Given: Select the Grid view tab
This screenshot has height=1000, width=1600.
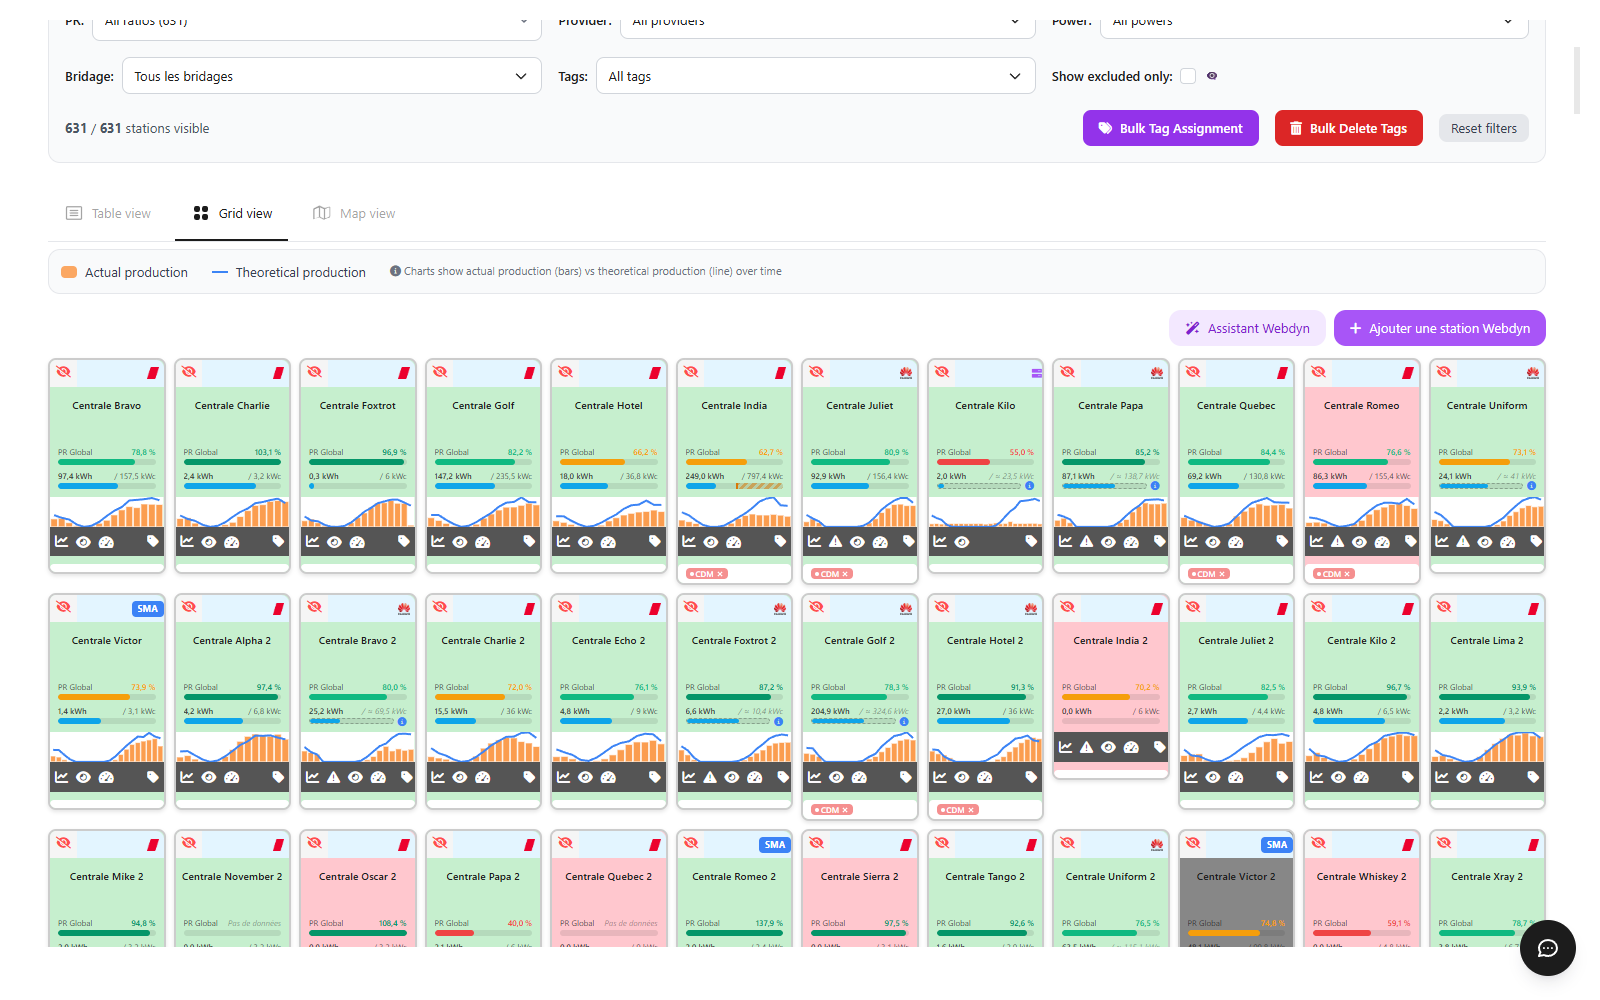Looking at the screenshot, I should click(232, 213).
